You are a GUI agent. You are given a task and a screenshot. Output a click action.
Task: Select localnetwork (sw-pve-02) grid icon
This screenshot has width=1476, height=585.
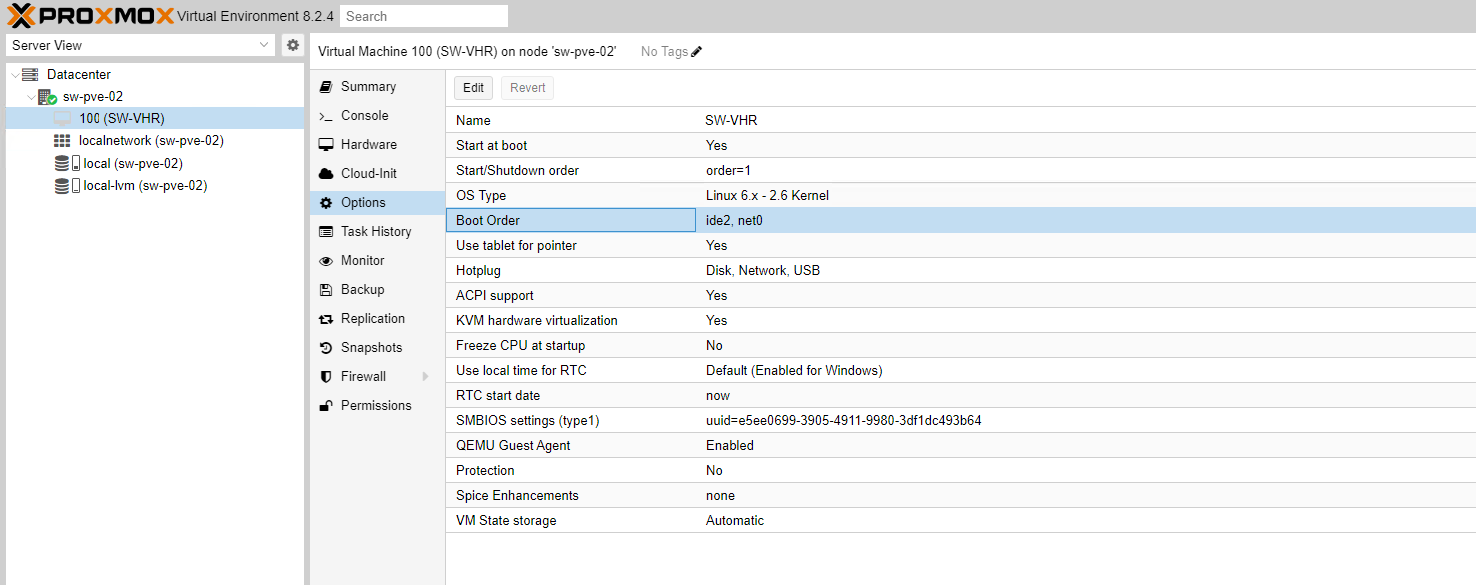(x=62, y=141)
